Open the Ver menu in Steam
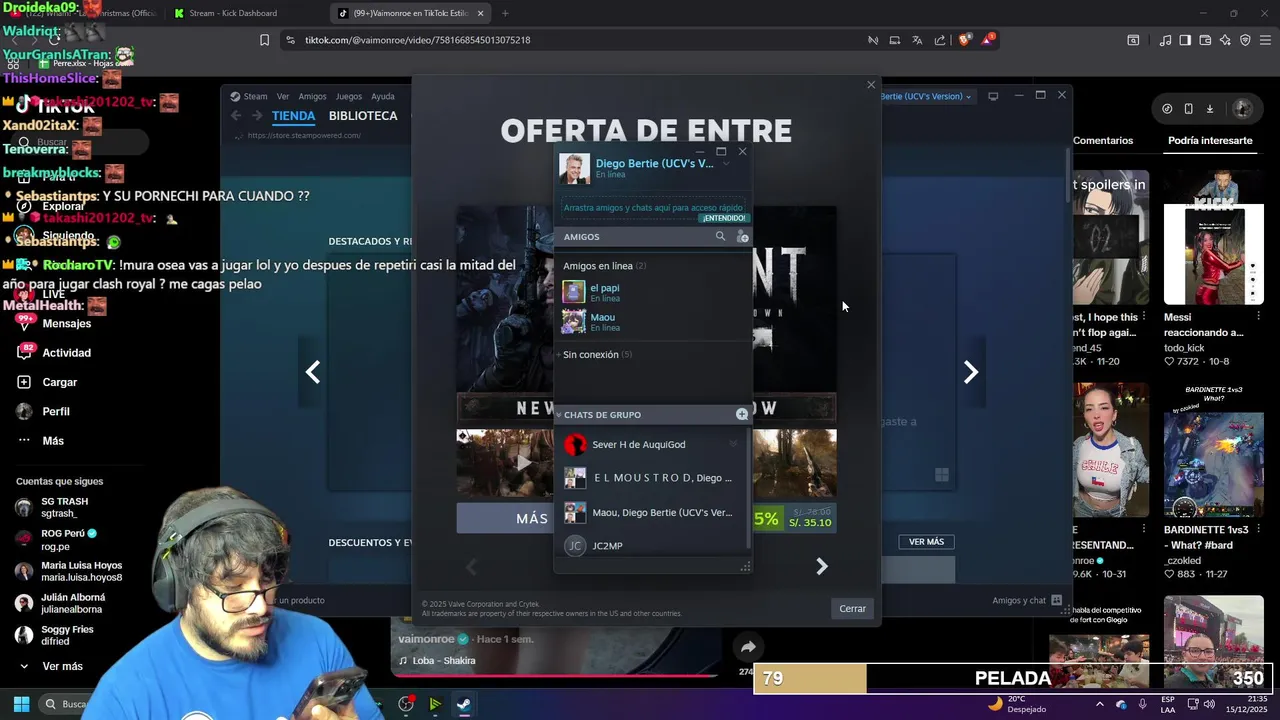Viewport: 1280px width, 720px height. tap(283, 96)
